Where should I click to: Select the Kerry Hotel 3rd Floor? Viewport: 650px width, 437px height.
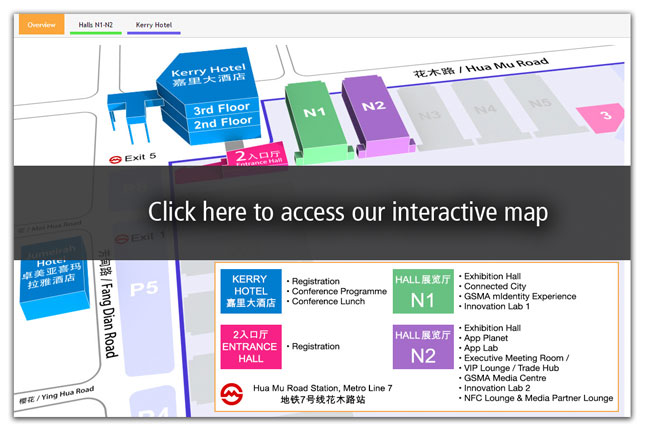pos(222,109)
